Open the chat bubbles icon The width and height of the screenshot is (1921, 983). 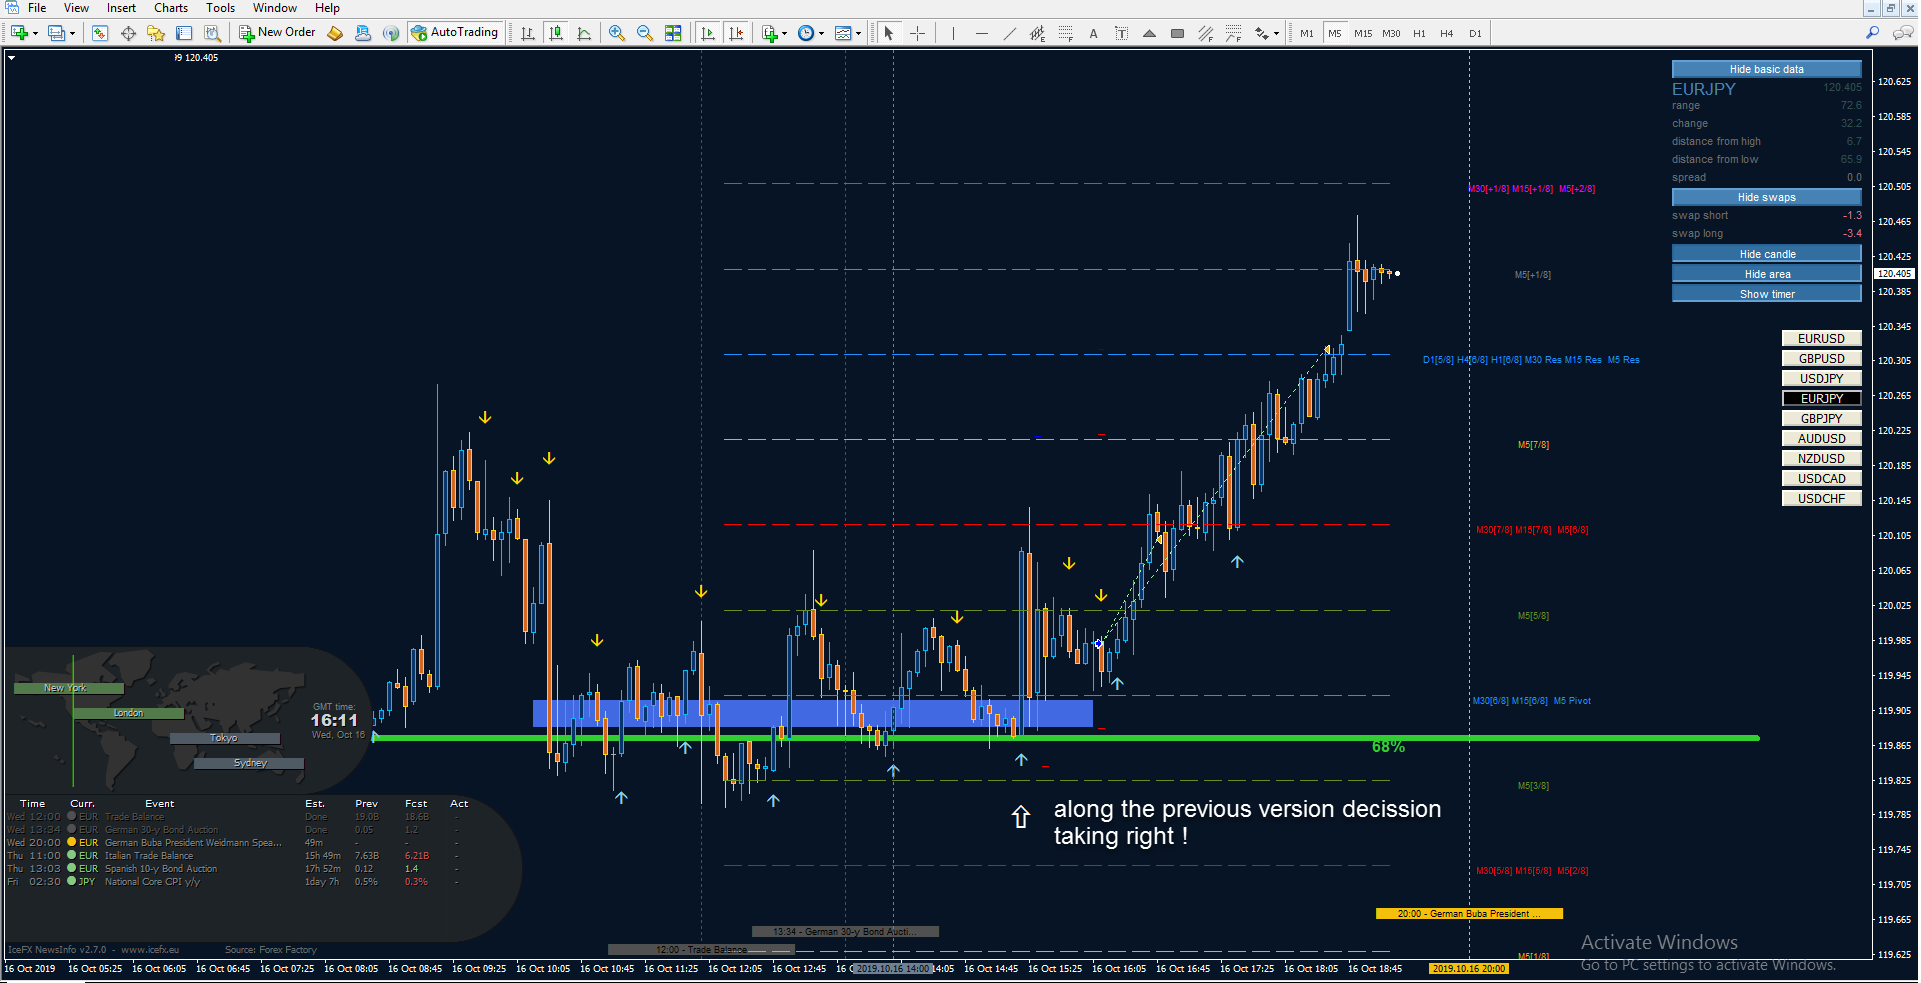(x=1902, y=33)
